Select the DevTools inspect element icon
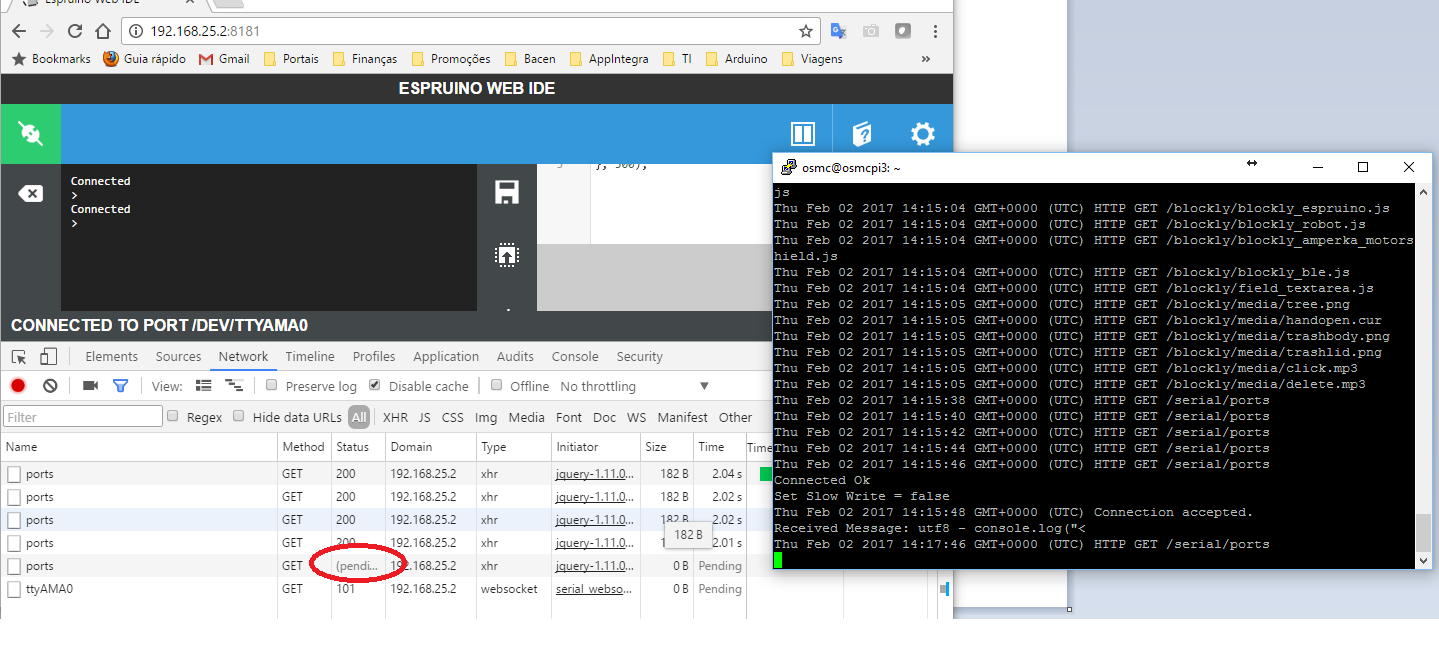This screenshot has width=1439, height=648. pos(19,357)
